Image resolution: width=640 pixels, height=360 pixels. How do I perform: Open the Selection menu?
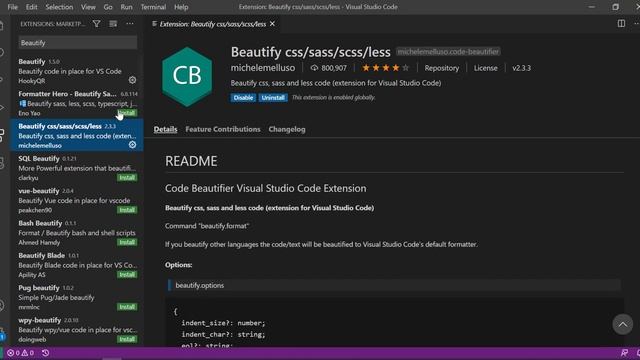click(59, 7)
